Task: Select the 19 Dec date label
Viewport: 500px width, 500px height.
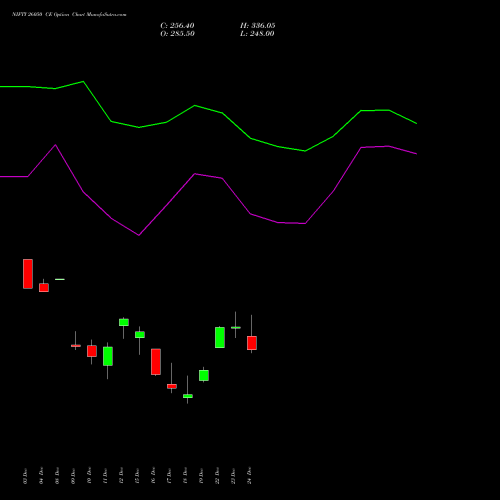Action: (201, 476)
